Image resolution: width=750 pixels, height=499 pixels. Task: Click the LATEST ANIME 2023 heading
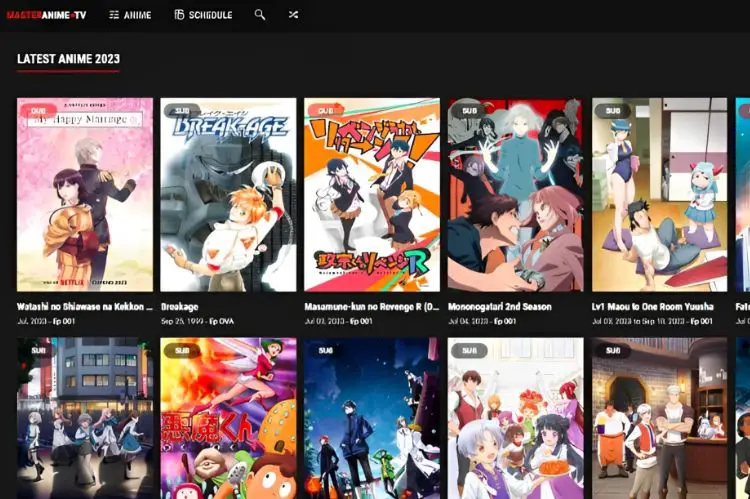click(68, 59)
